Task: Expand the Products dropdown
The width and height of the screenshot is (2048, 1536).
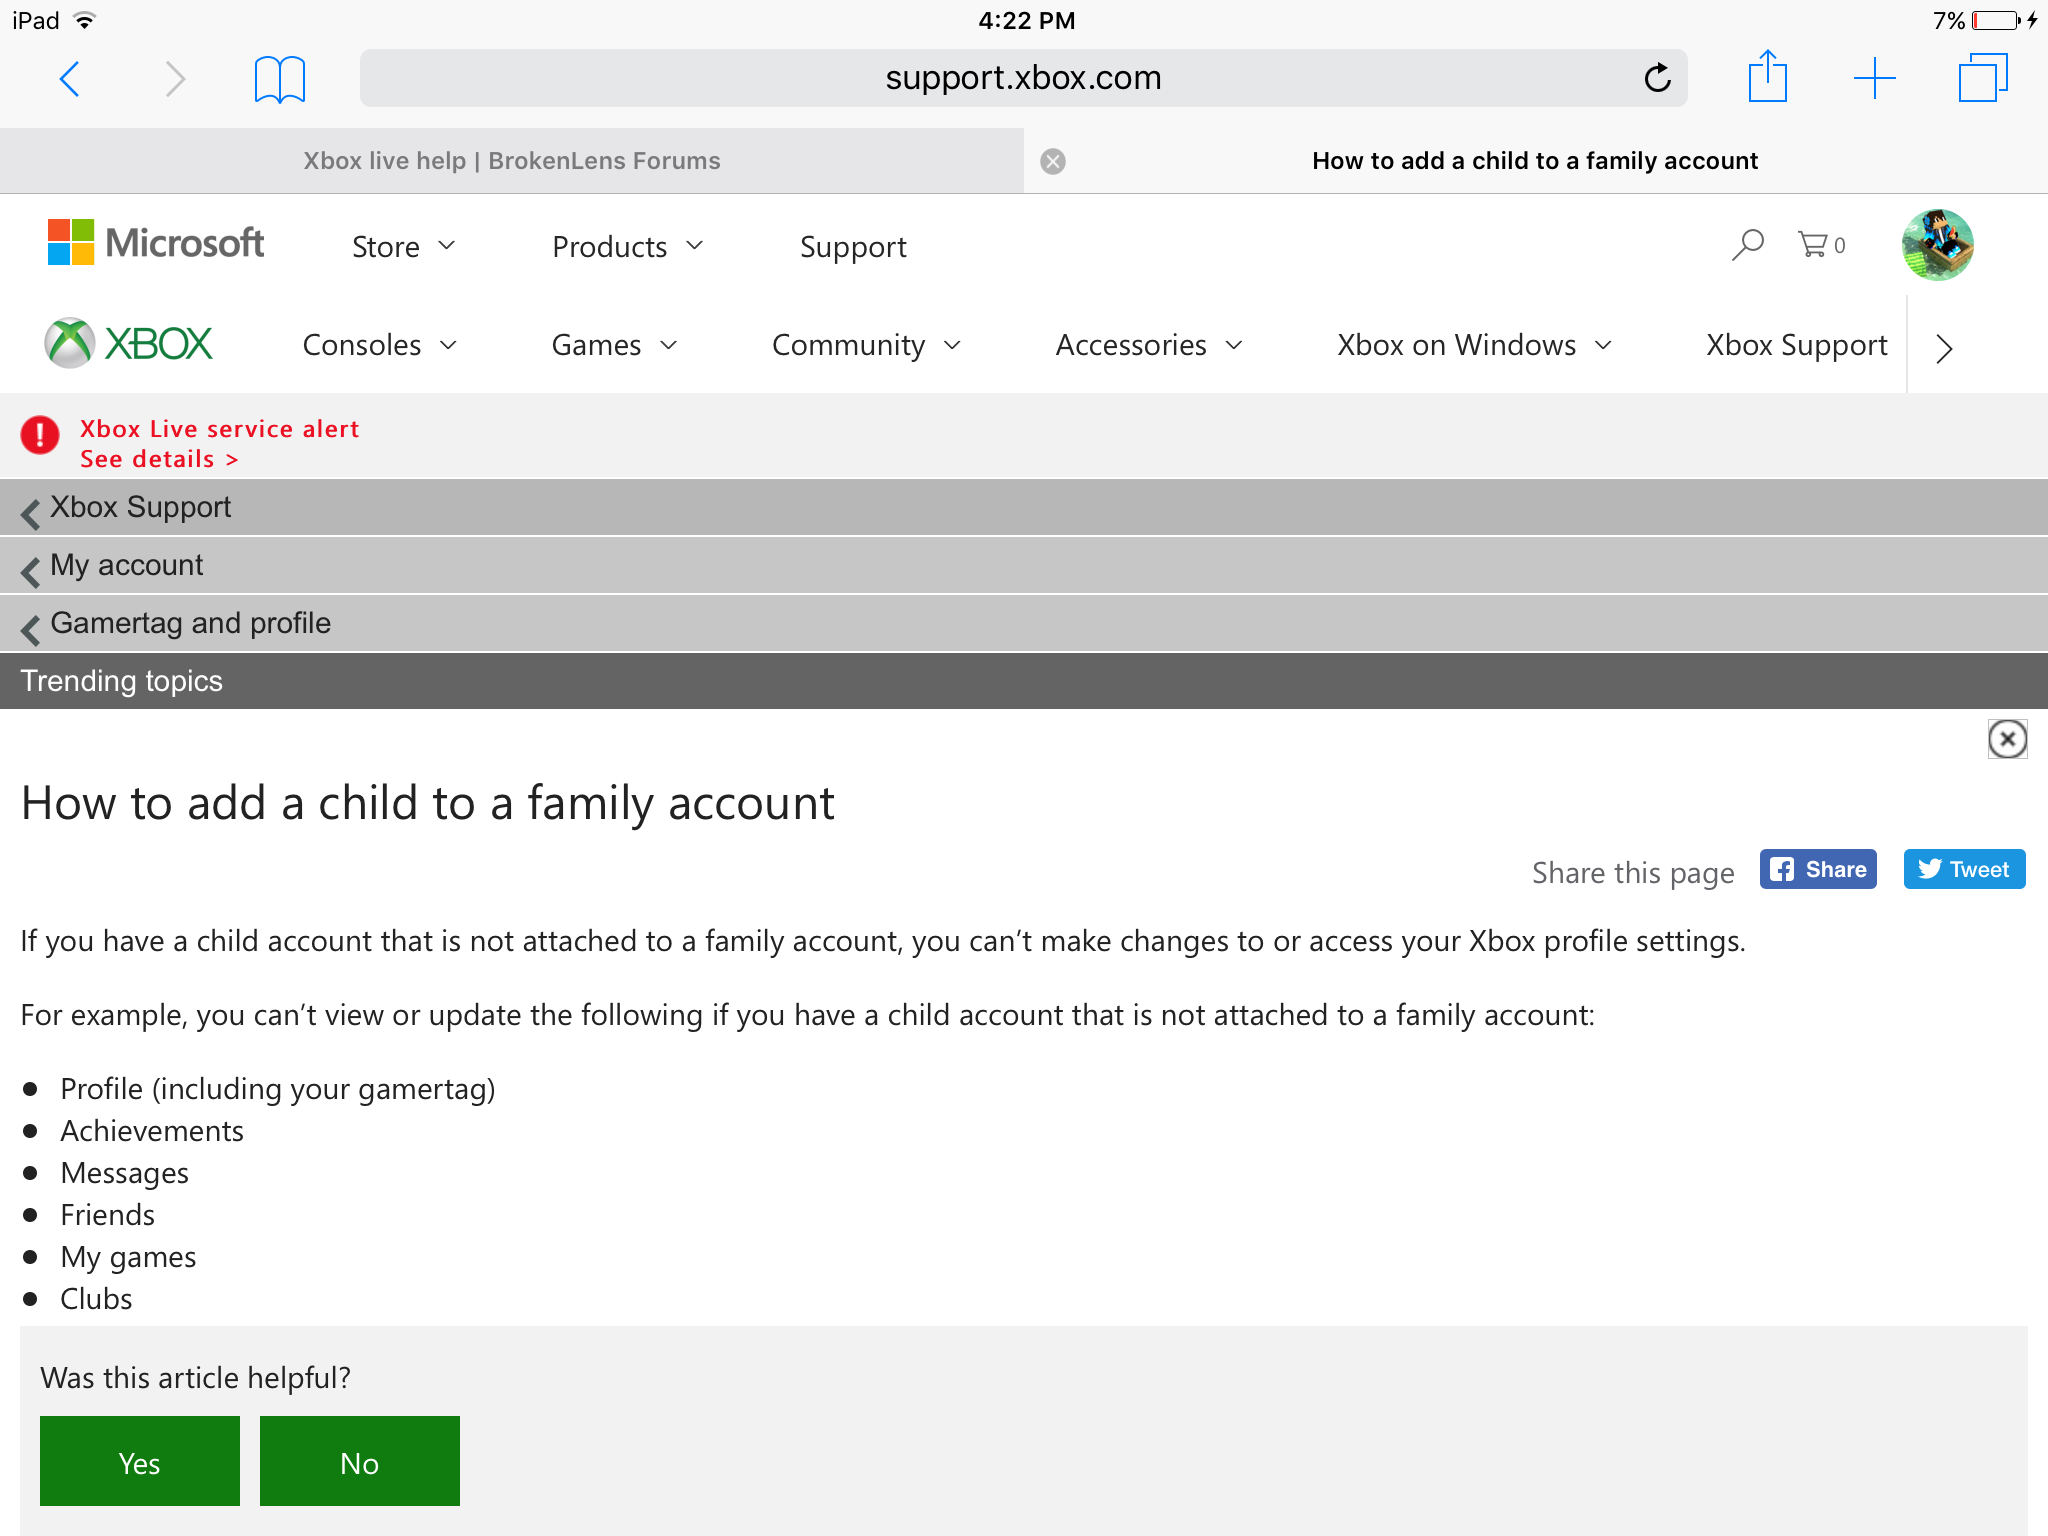Action: pyautogui.click(x=628, y=246)
